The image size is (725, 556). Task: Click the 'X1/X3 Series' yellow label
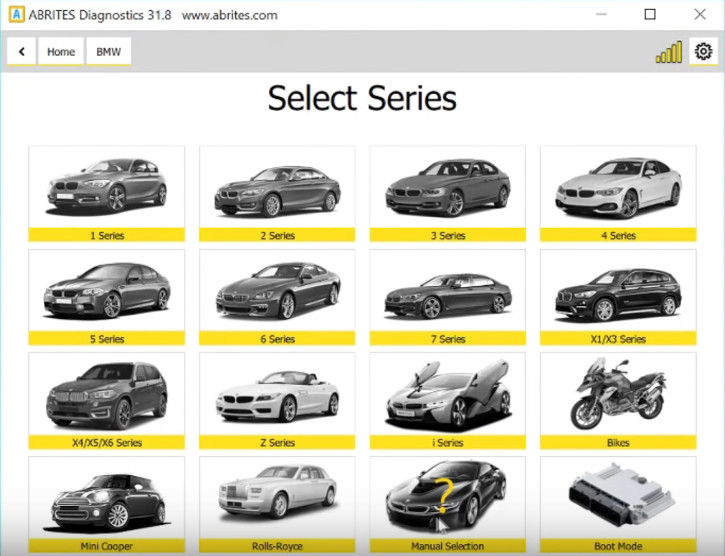pos(618,339)
